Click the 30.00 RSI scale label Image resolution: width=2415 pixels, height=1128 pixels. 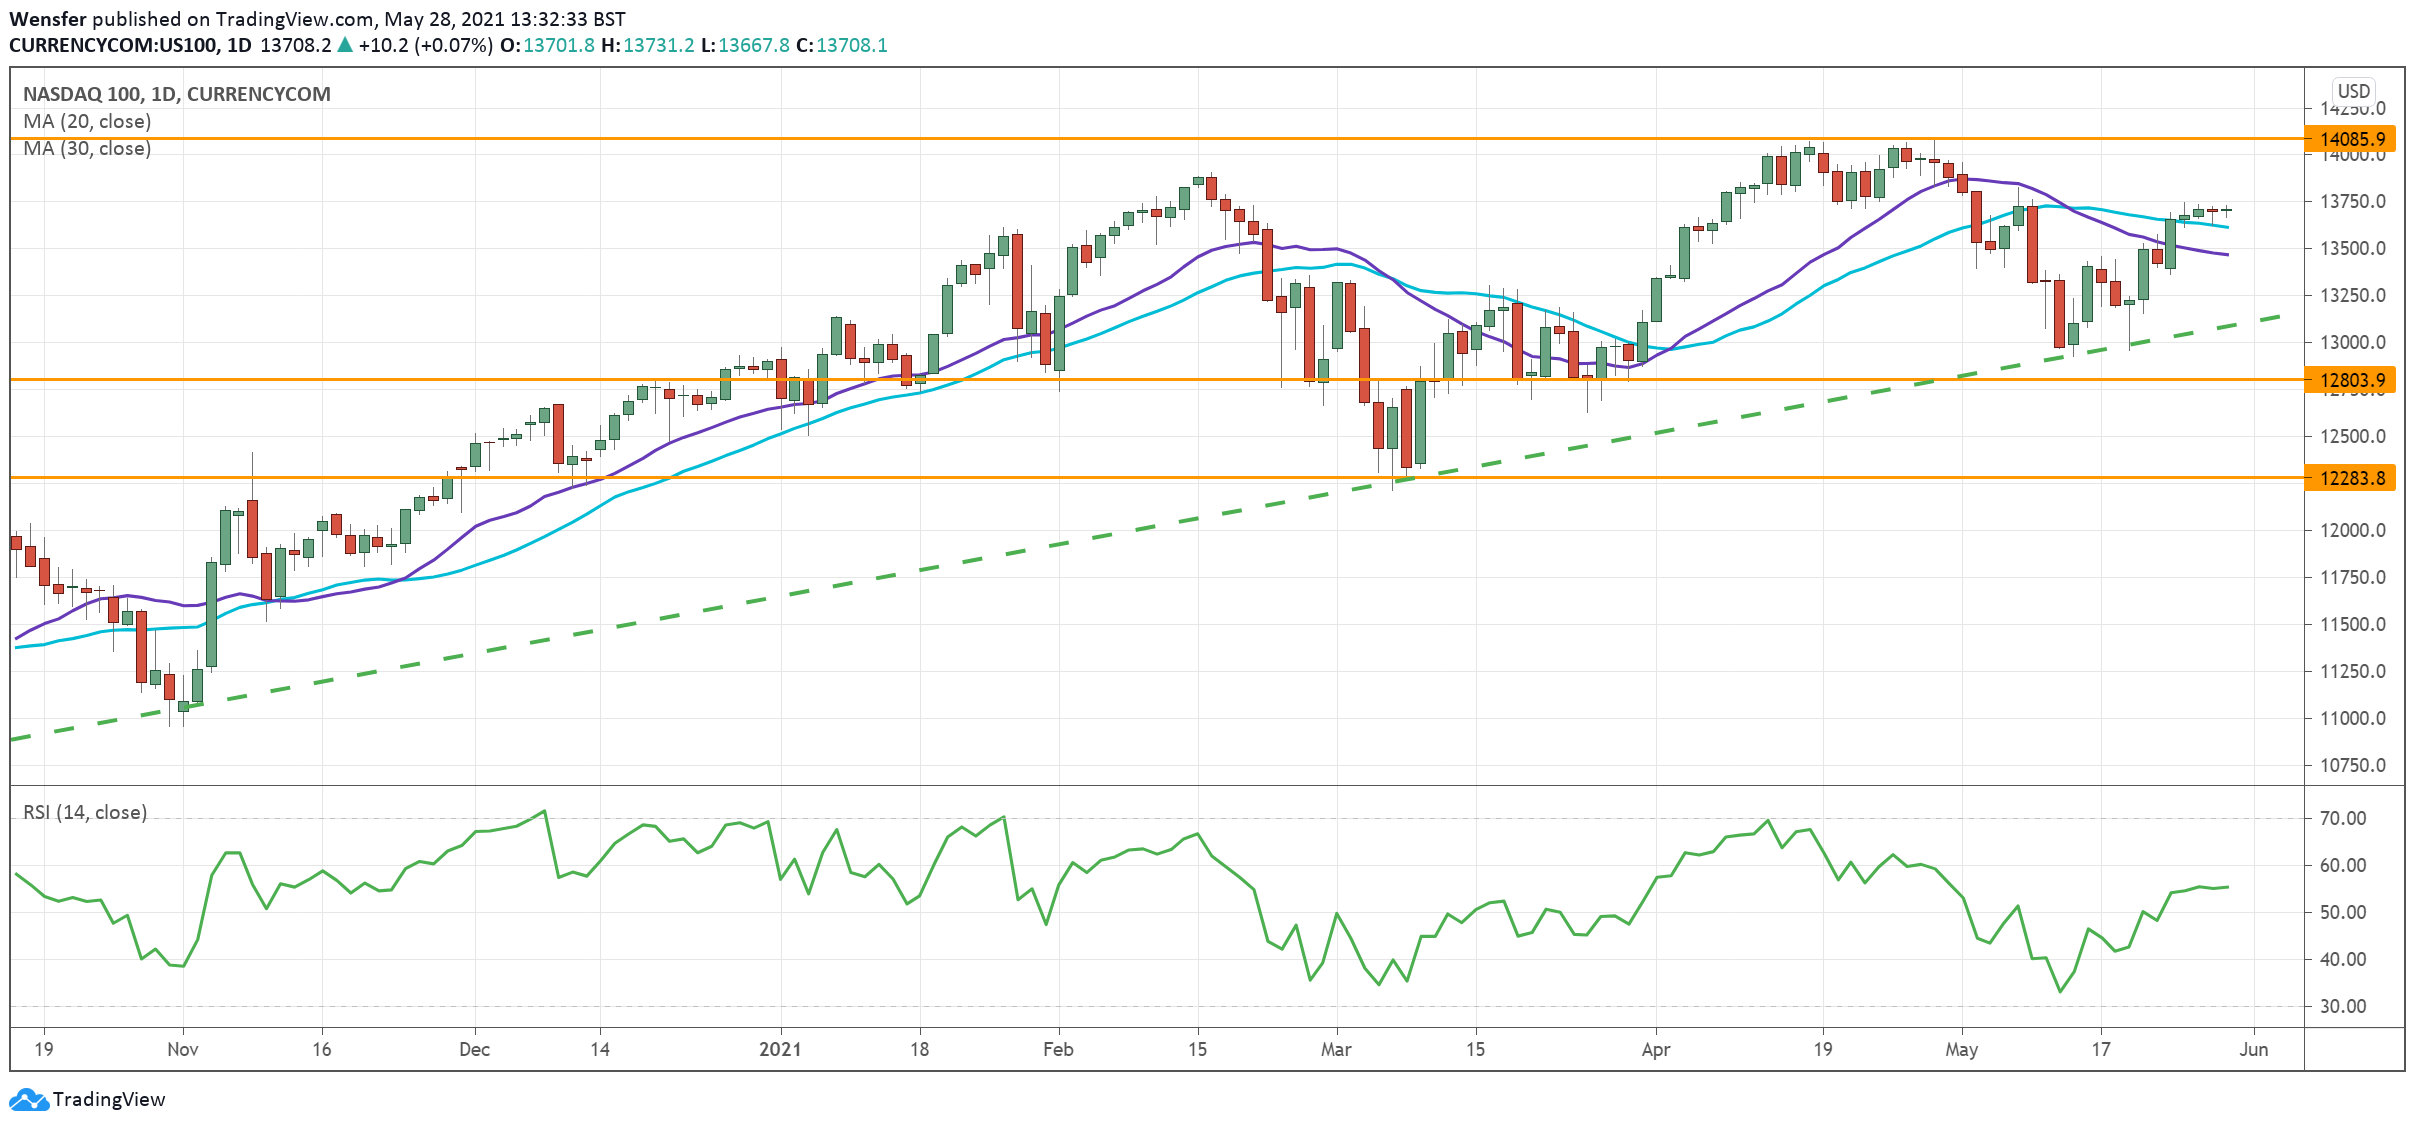(x=2342, y=1006)
